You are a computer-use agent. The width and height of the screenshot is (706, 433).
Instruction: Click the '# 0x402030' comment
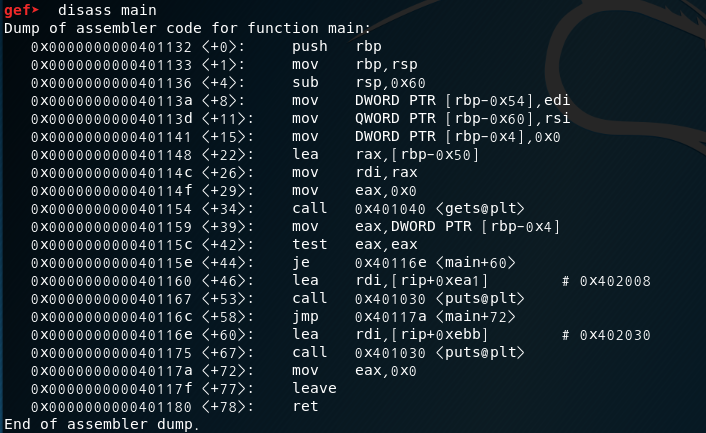606,335
